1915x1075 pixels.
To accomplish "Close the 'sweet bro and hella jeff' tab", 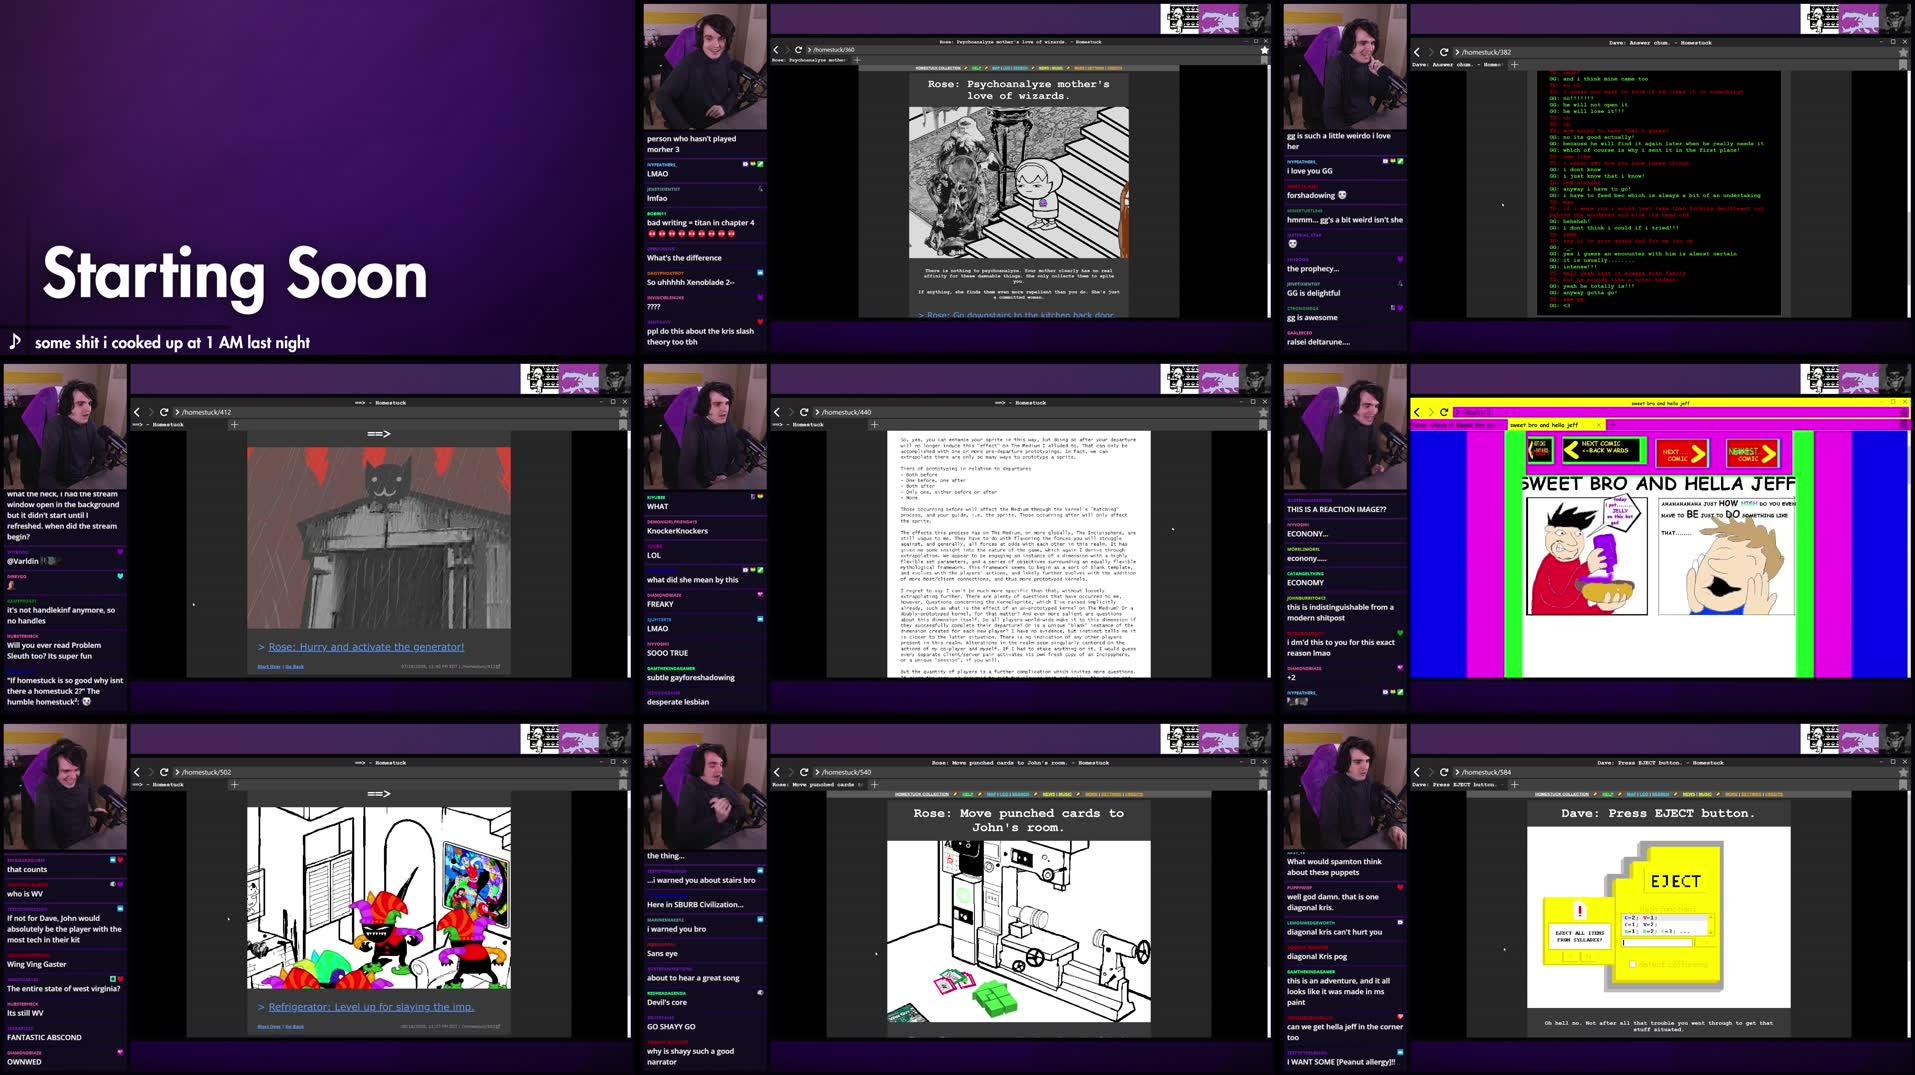I will pos(1598,425).
